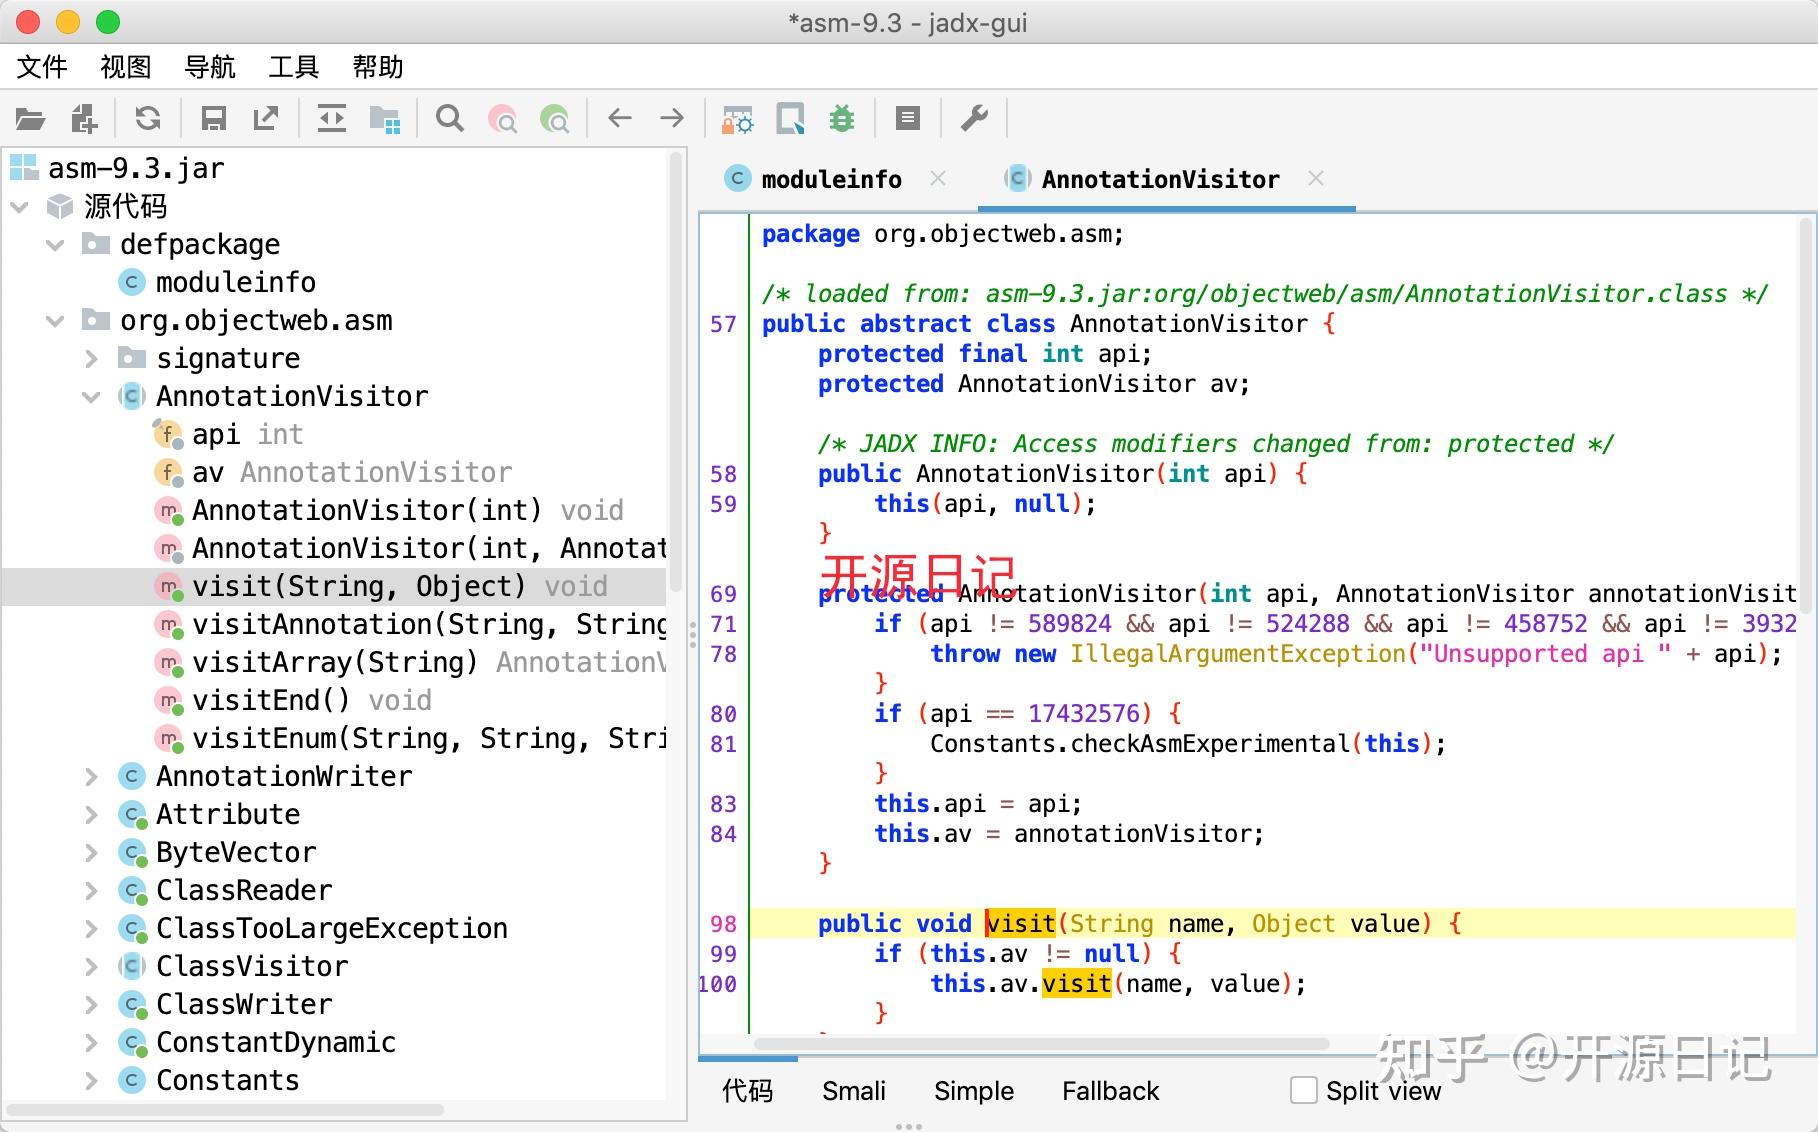Click the visitEnd method icon
This screenshot has height=1132, width=1818.
click(168, 700)
